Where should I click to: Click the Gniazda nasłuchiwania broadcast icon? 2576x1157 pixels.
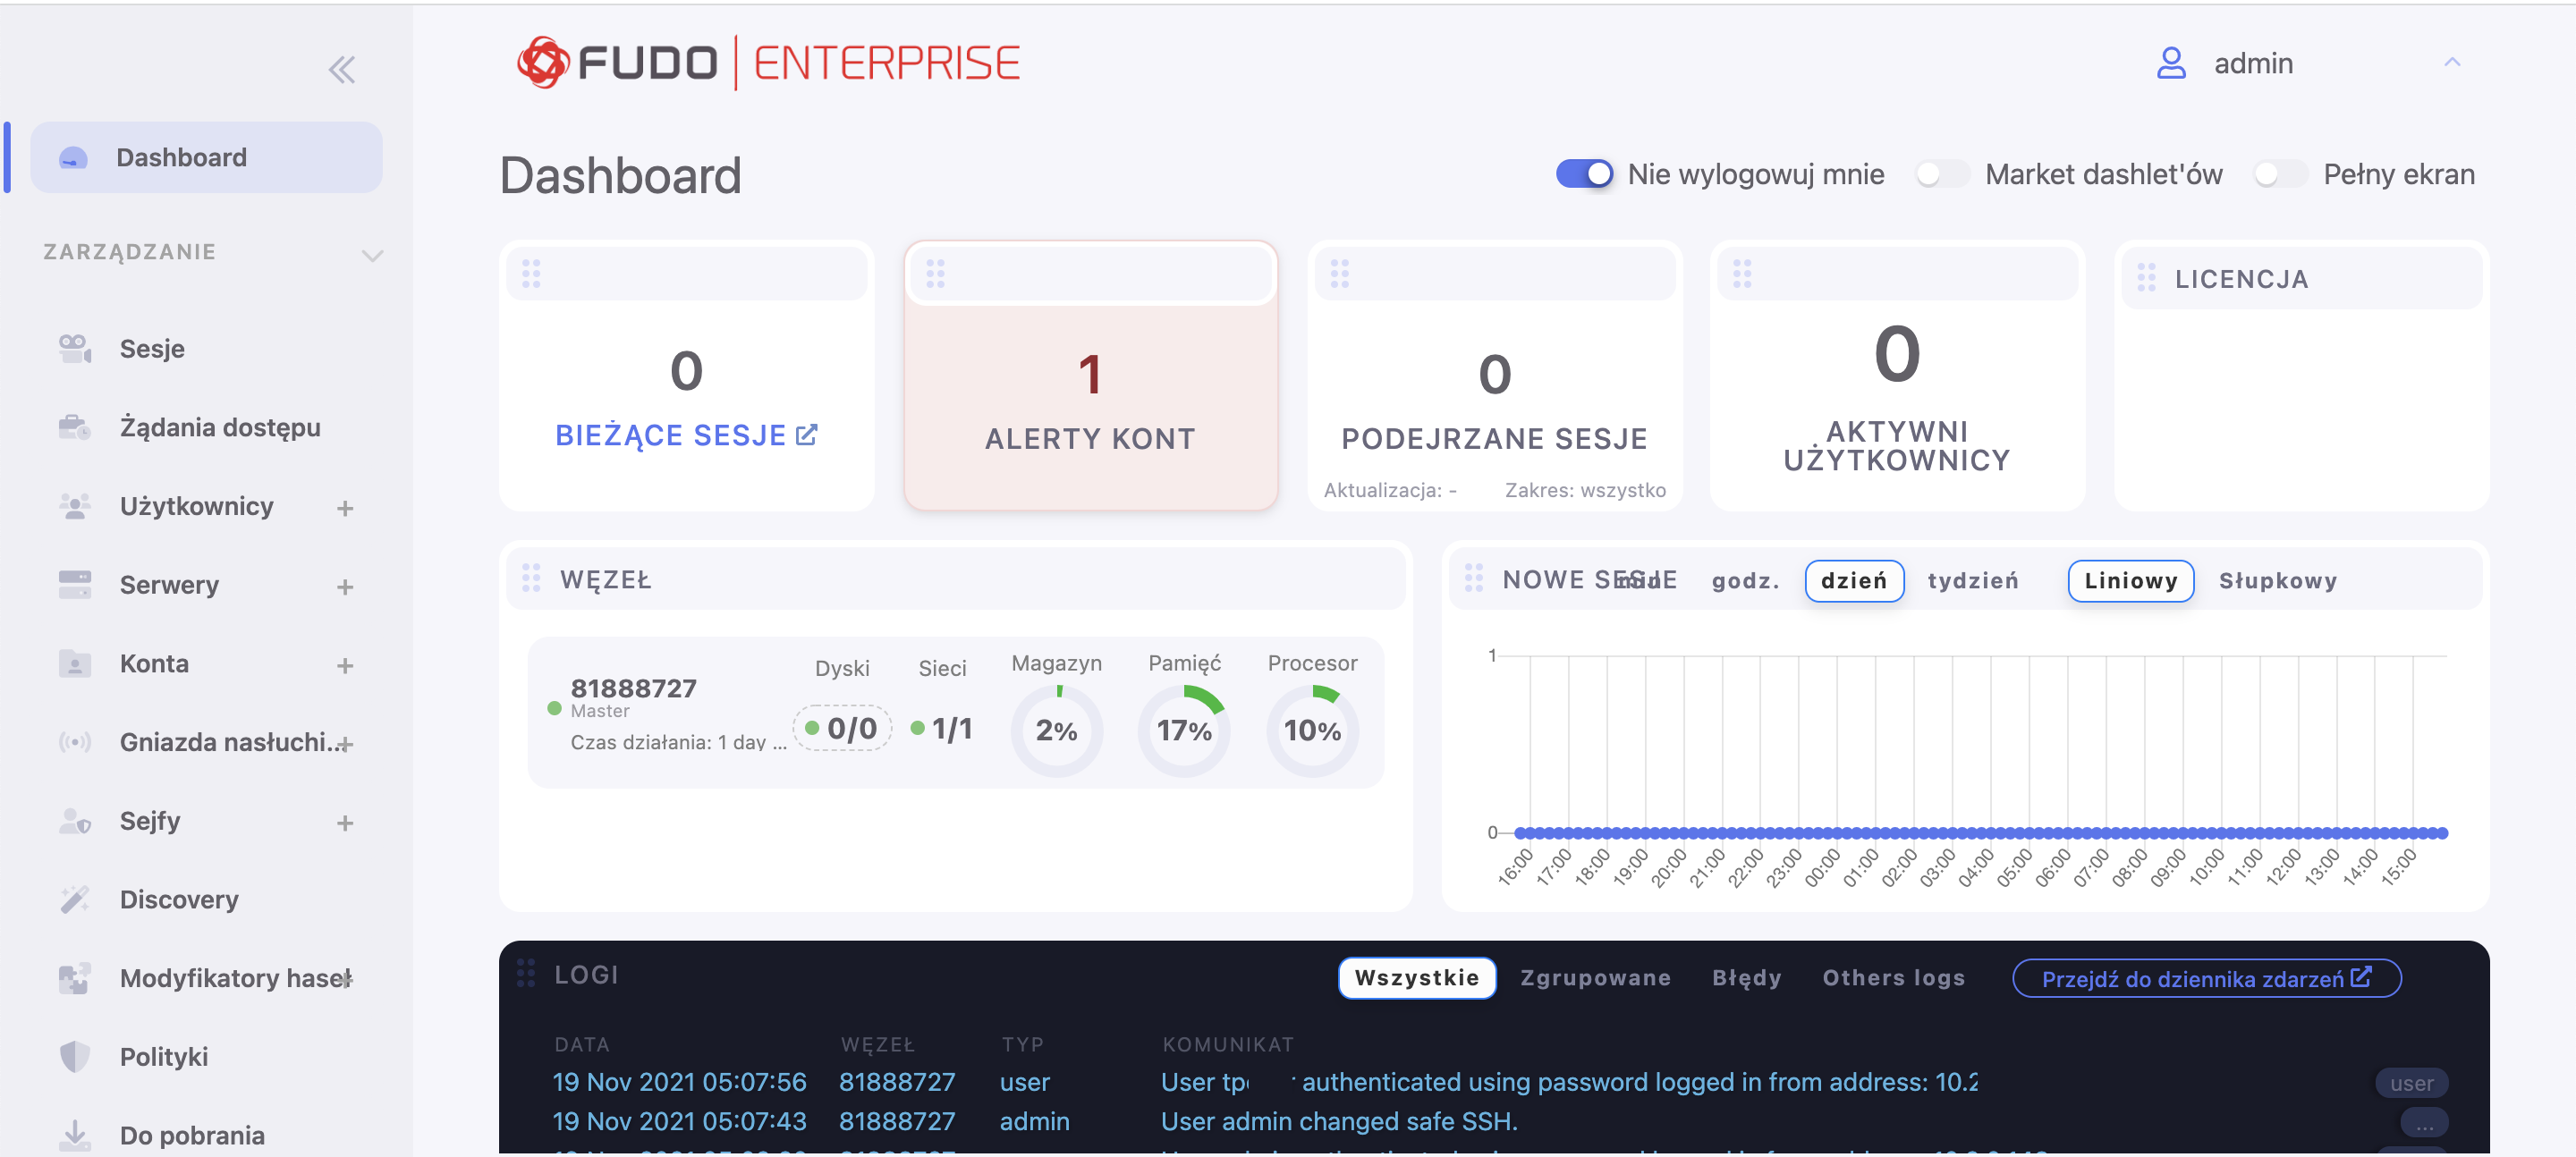(75, 742)
